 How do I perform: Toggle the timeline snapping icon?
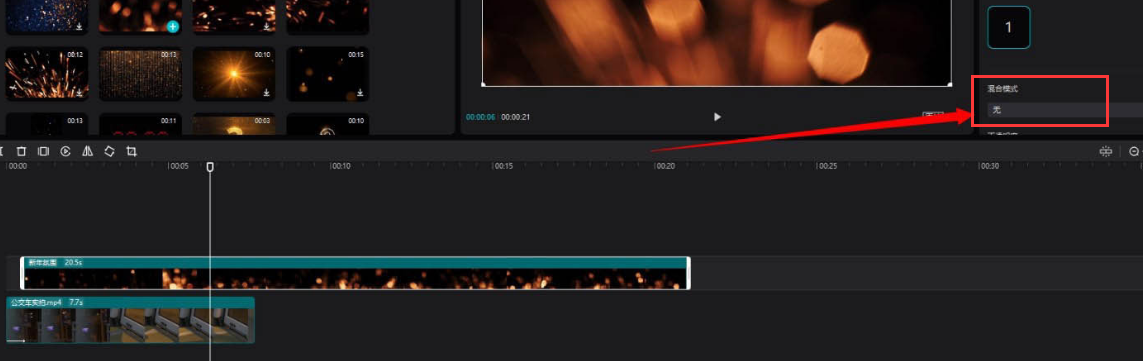pyautogui.click(x=1106, y=151)
